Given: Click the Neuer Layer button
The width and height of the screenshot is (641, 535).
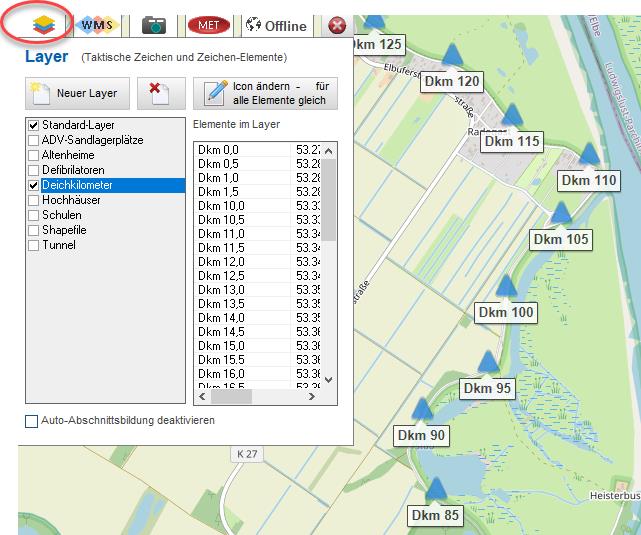Looking at the screenshot, I should [x=76, y=93].
